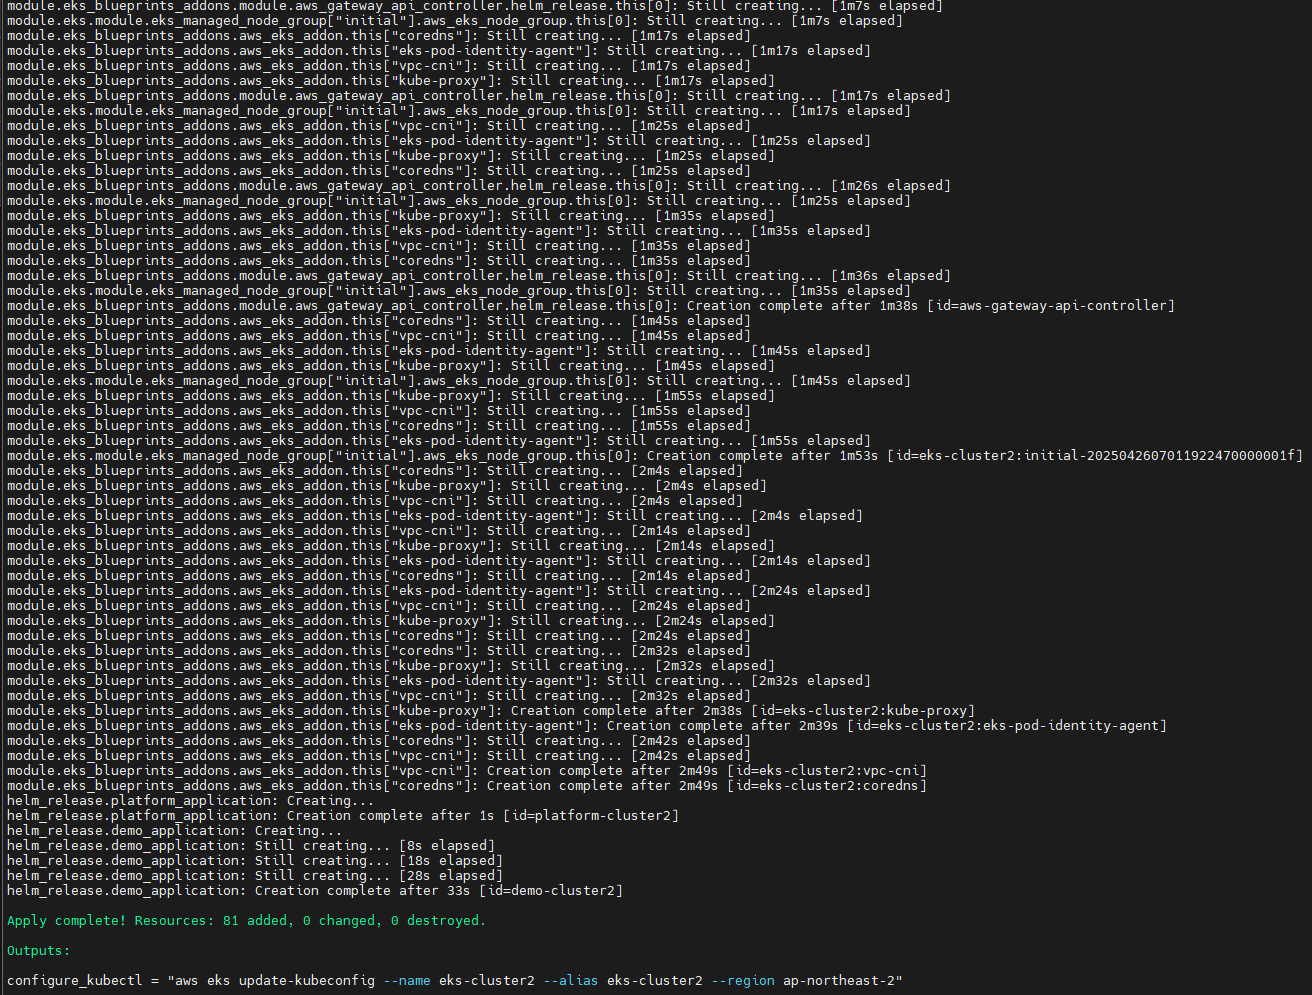The image size is (1312, 995).
Task: Click vpc-cni 'Creation complete after 2m49s' line
Action: coord(467,770)
